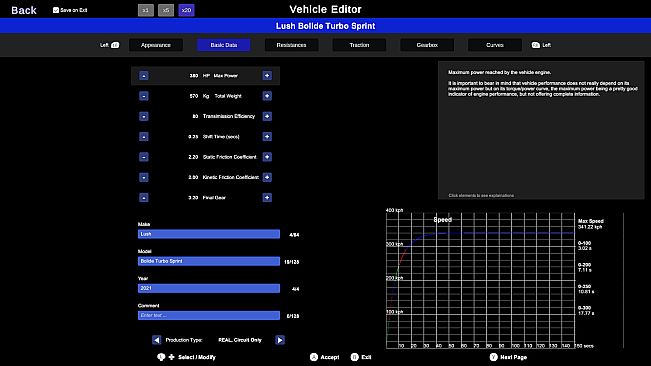
Task: Set step multiplier to x1
Action: [146, 10]
